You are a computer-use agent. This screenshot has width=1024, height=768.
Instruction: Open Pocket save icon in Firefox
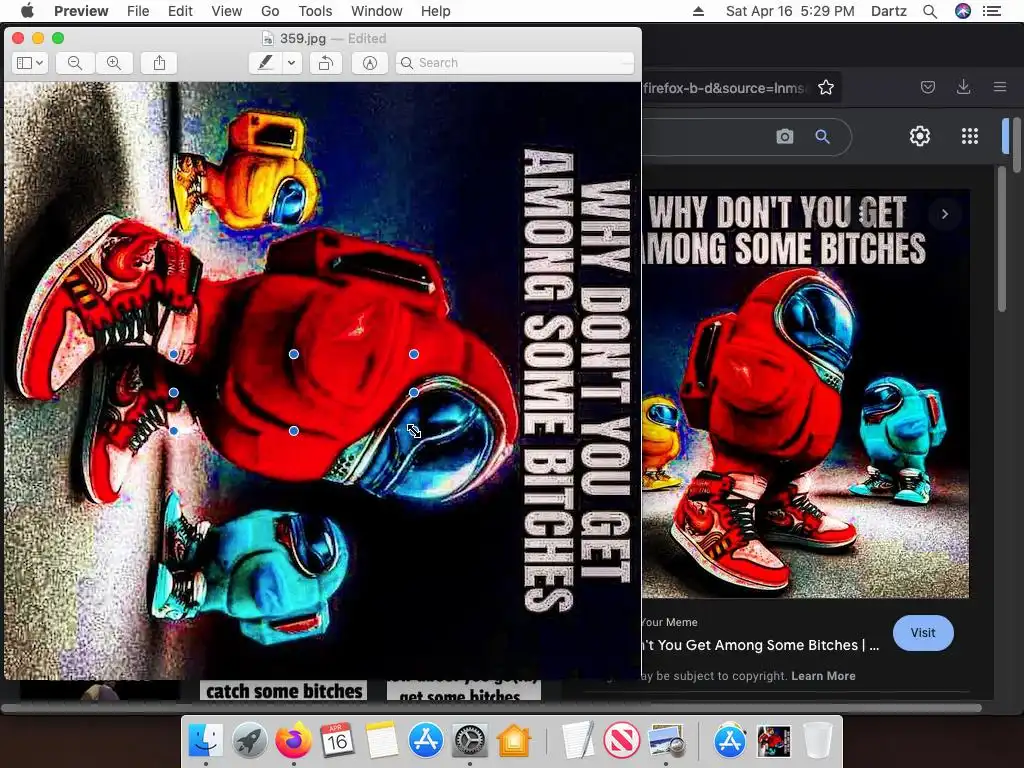coord(927,87)
